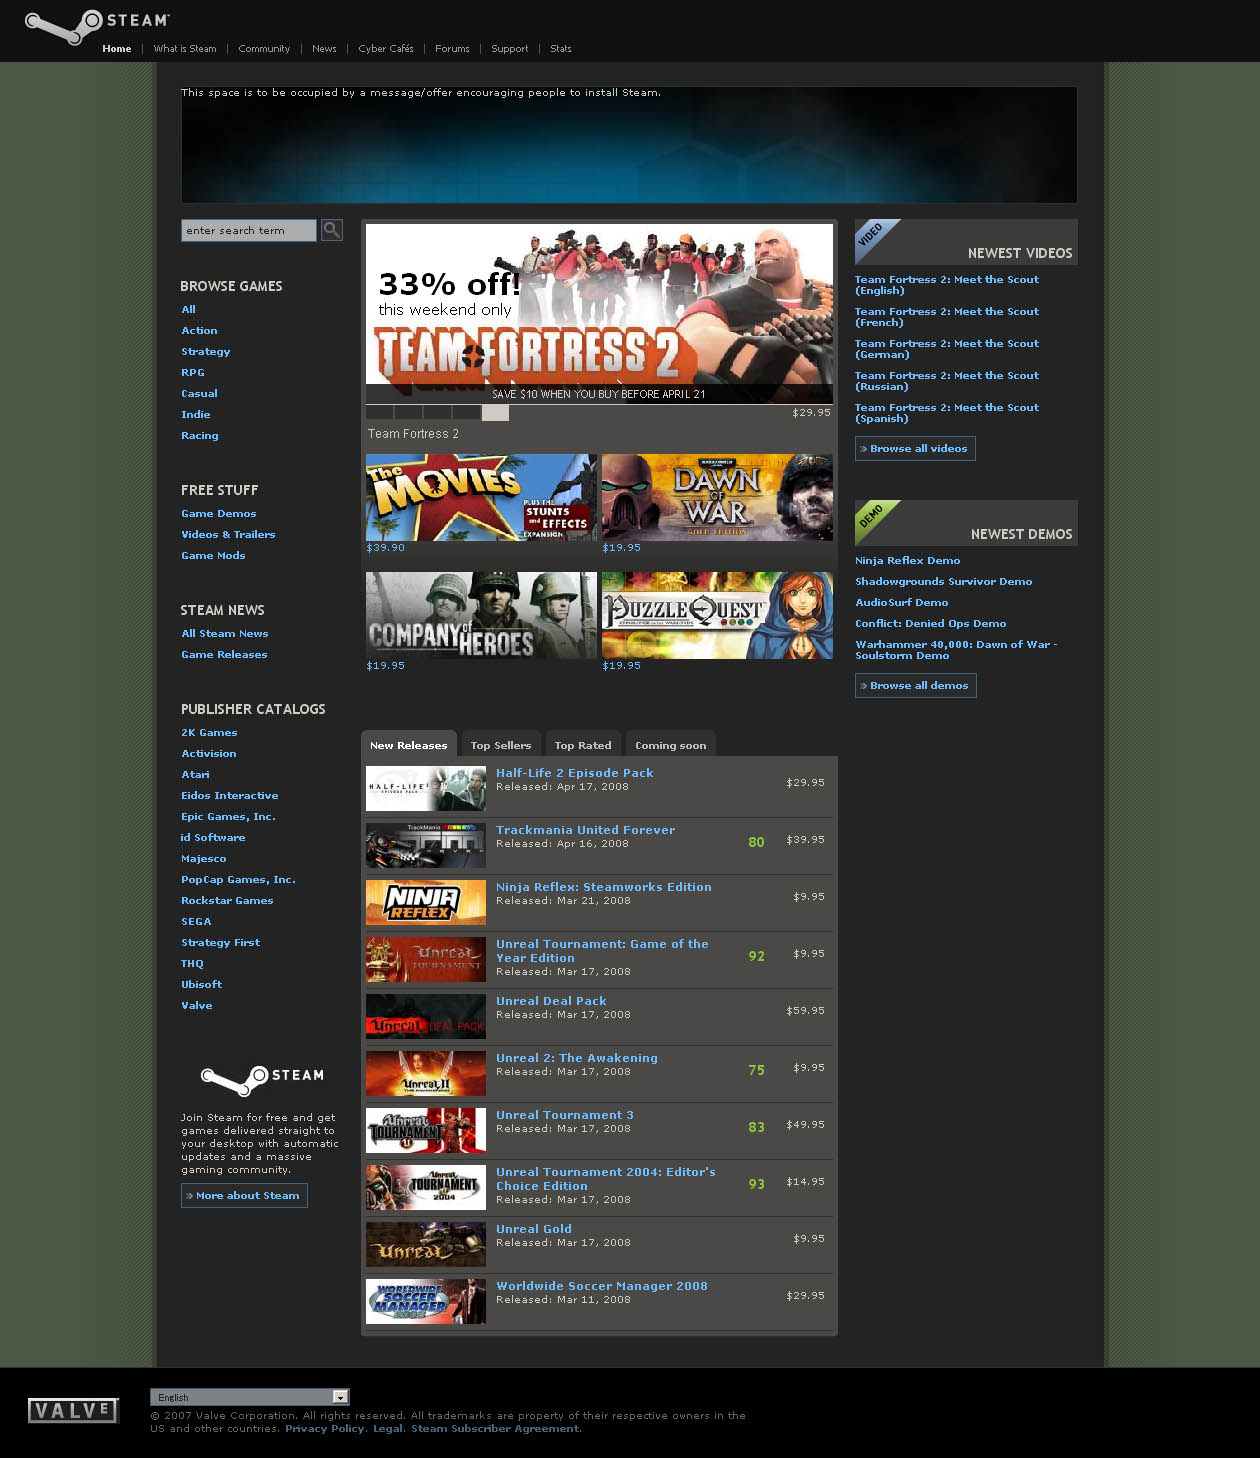Click the Team Fortress 2 promo banner

pyautogui.click(x=599, y=314)
